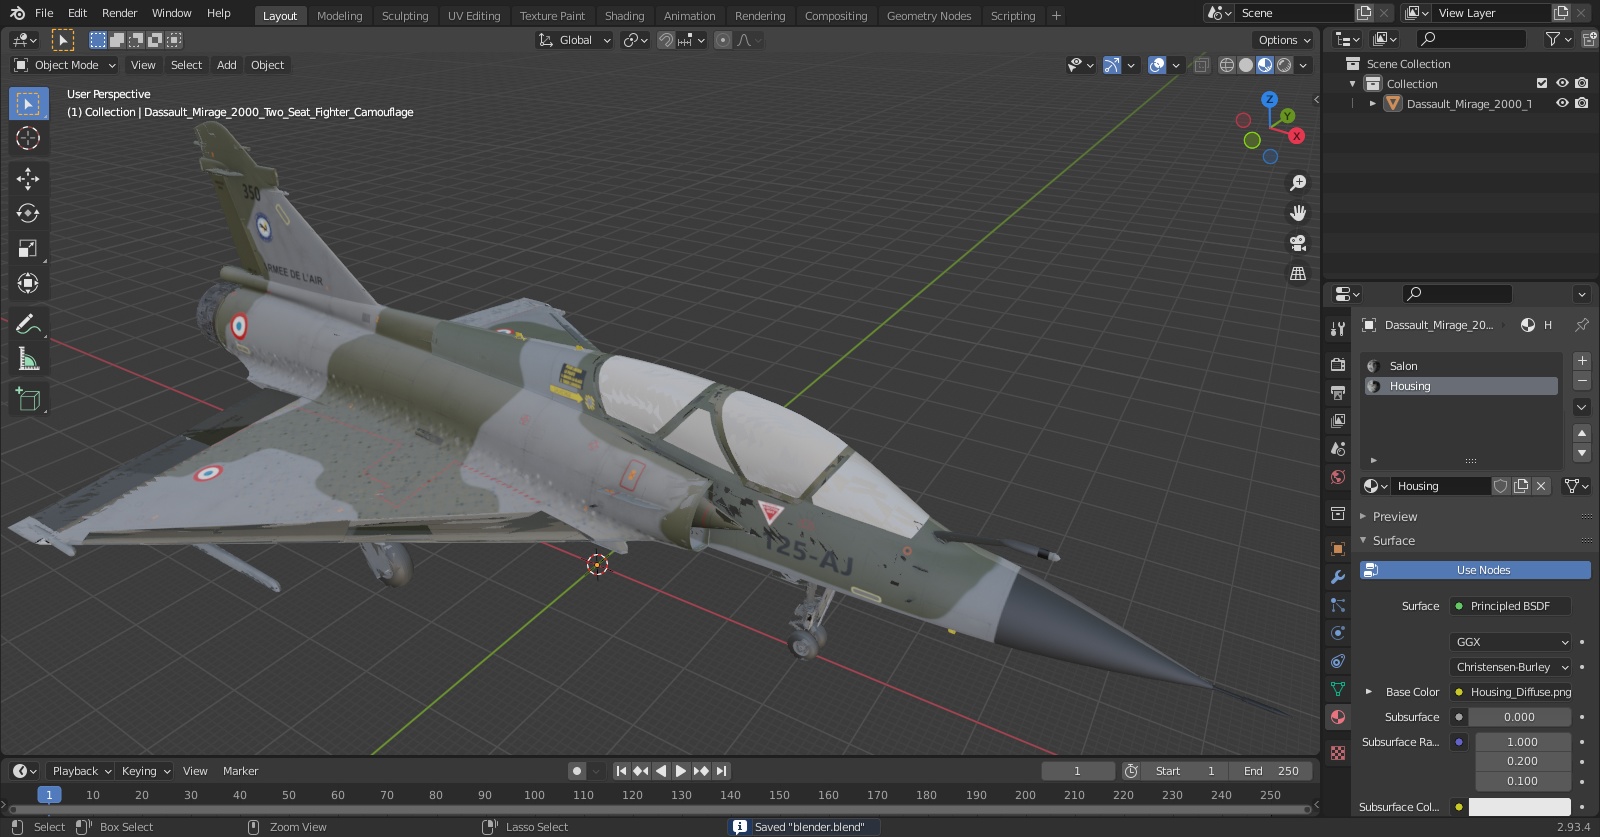Image resolution: width=1600 pixels, height=837 pixels.
Task: Switch to Shading workspace tab
Action: (624, 16)
